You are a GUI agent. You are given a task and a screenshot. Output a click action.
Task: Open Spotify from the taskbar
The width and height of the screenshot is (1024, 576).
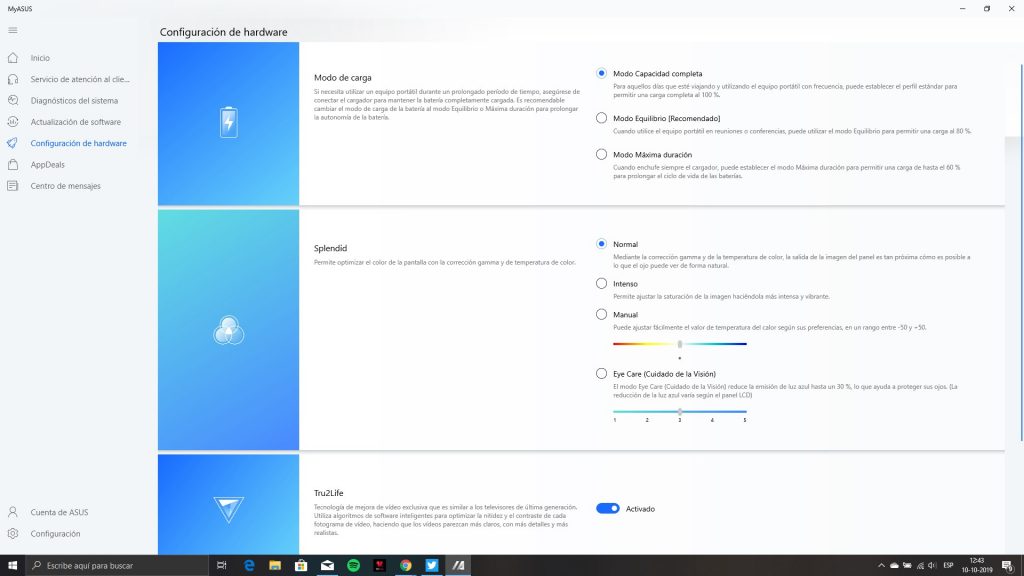click(353, 566)
